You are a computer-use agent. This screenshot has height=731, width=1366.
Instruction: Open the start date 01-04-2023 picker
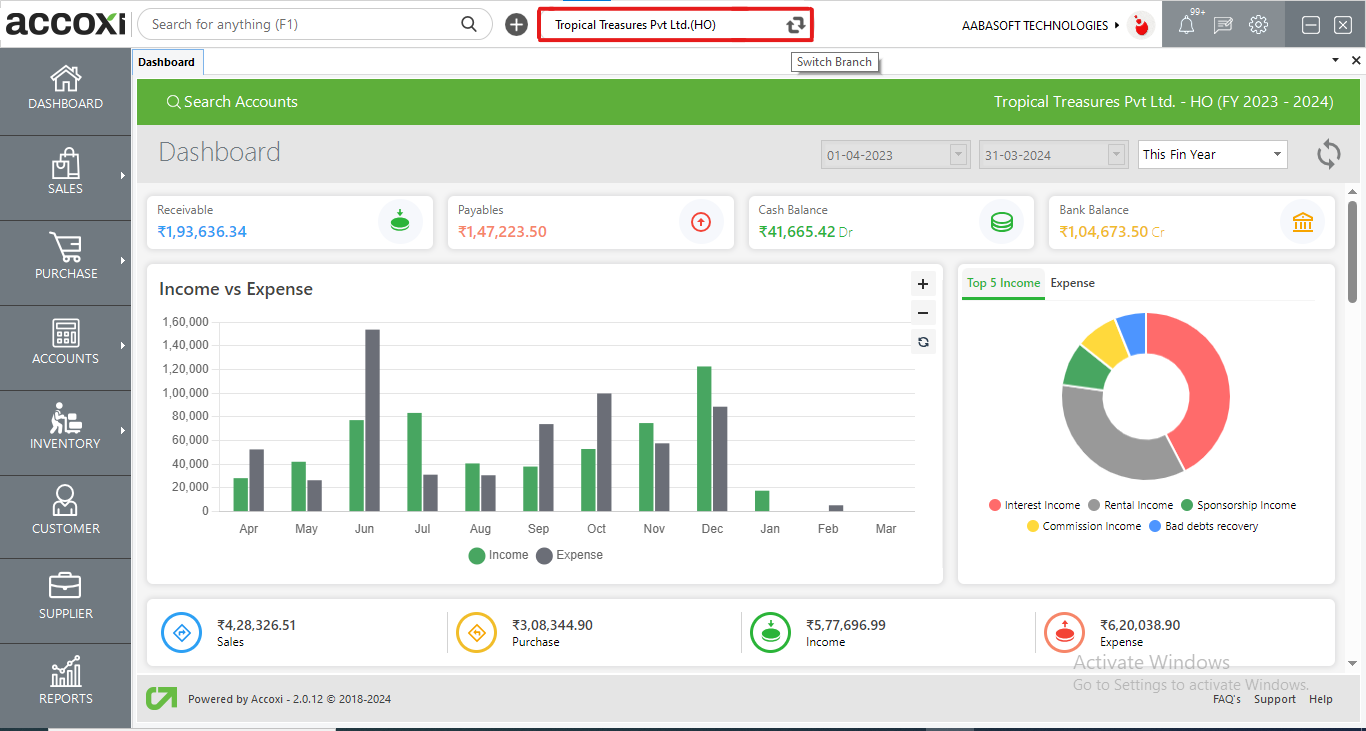[959, 155]
